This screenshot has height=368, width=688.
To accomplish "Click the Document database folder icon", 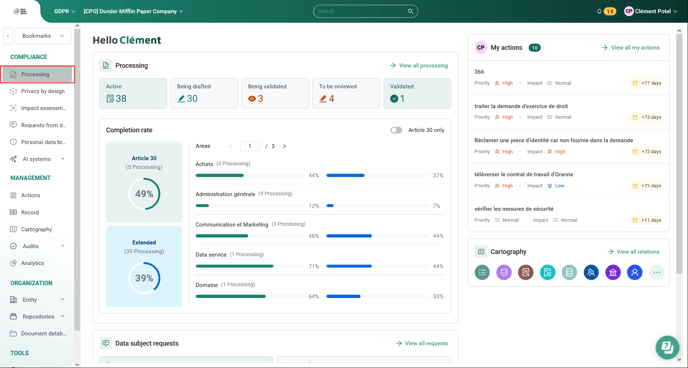I will [13, 333].
